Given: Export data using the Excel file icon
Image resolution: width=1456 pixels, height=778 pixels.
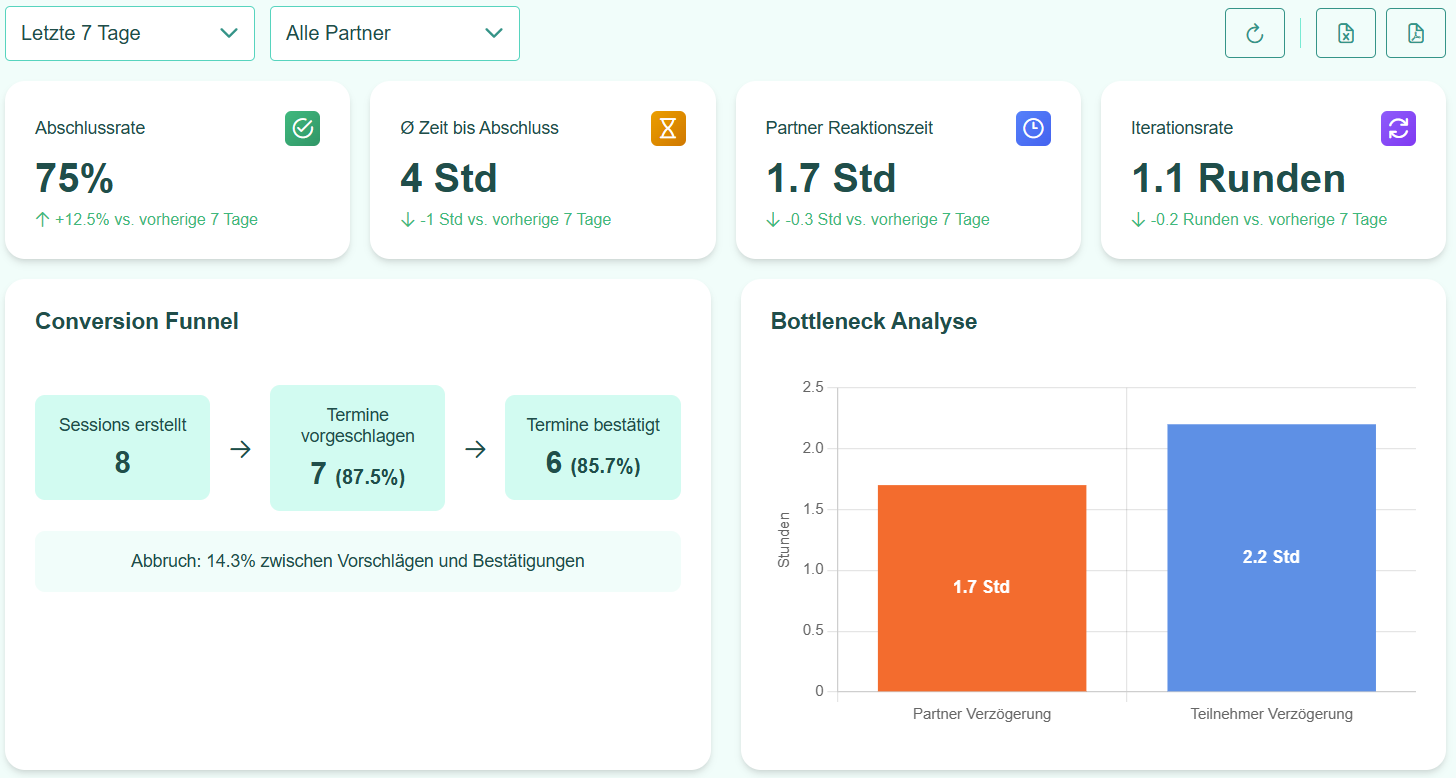Looking at the screenshot, I should pyautogui.click(x=1345, y=32).
